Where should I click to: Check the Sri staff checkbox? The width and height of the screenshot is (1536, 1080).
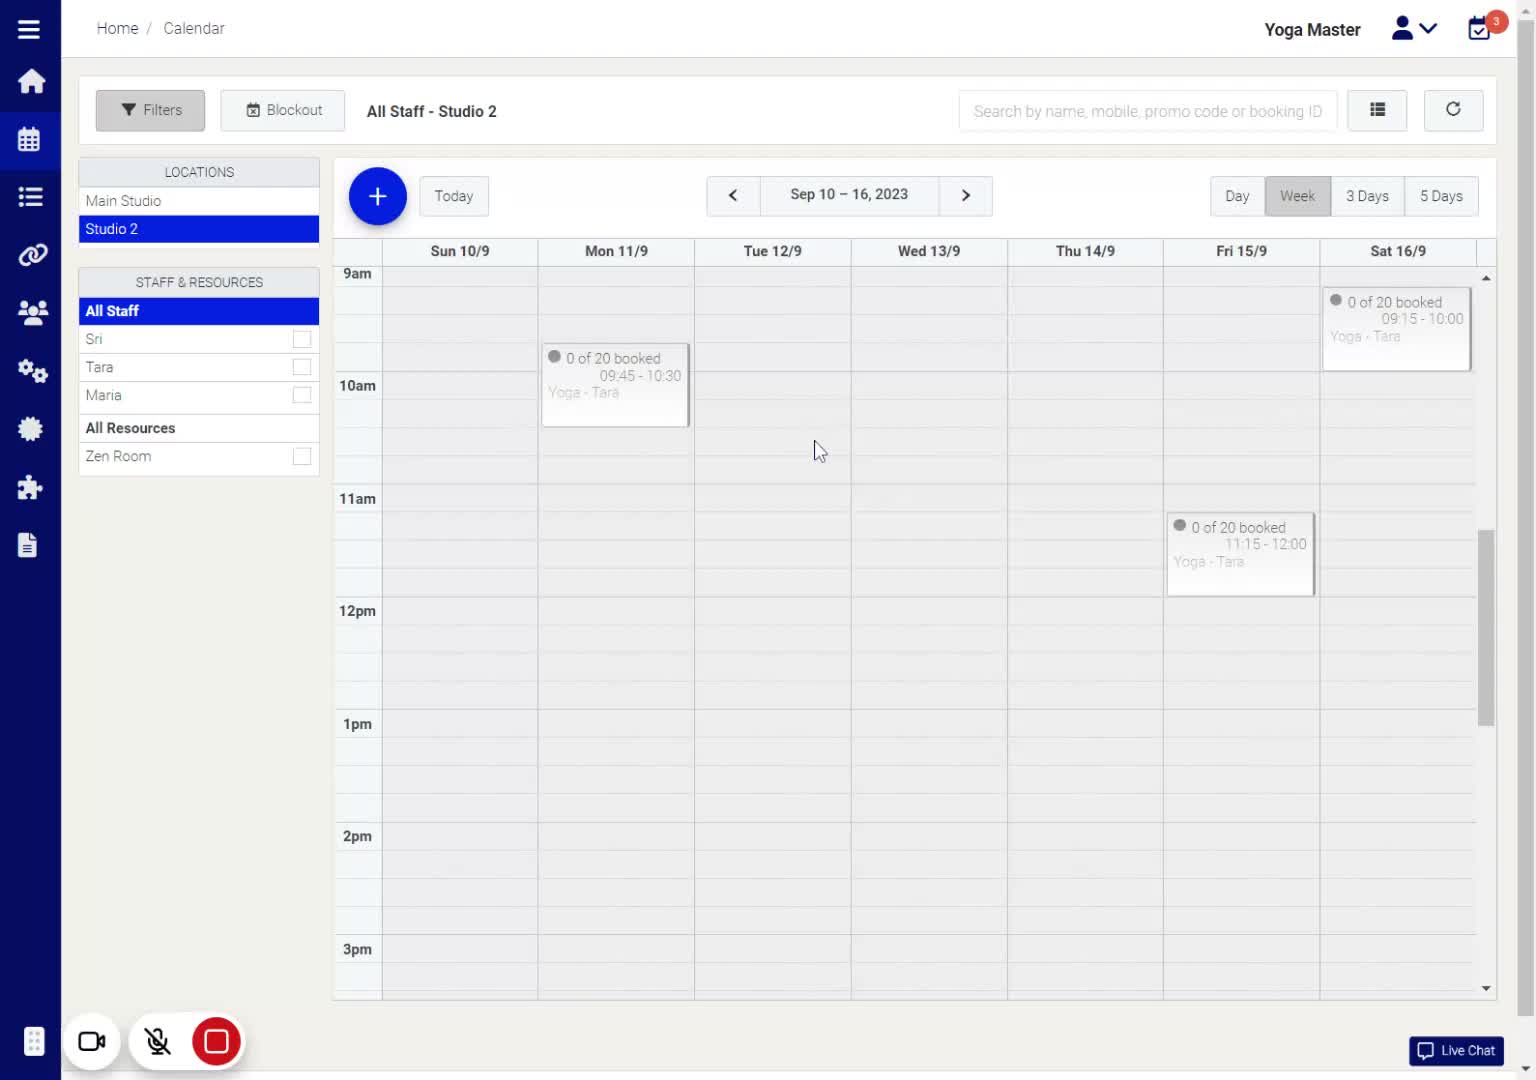[301, 339]
